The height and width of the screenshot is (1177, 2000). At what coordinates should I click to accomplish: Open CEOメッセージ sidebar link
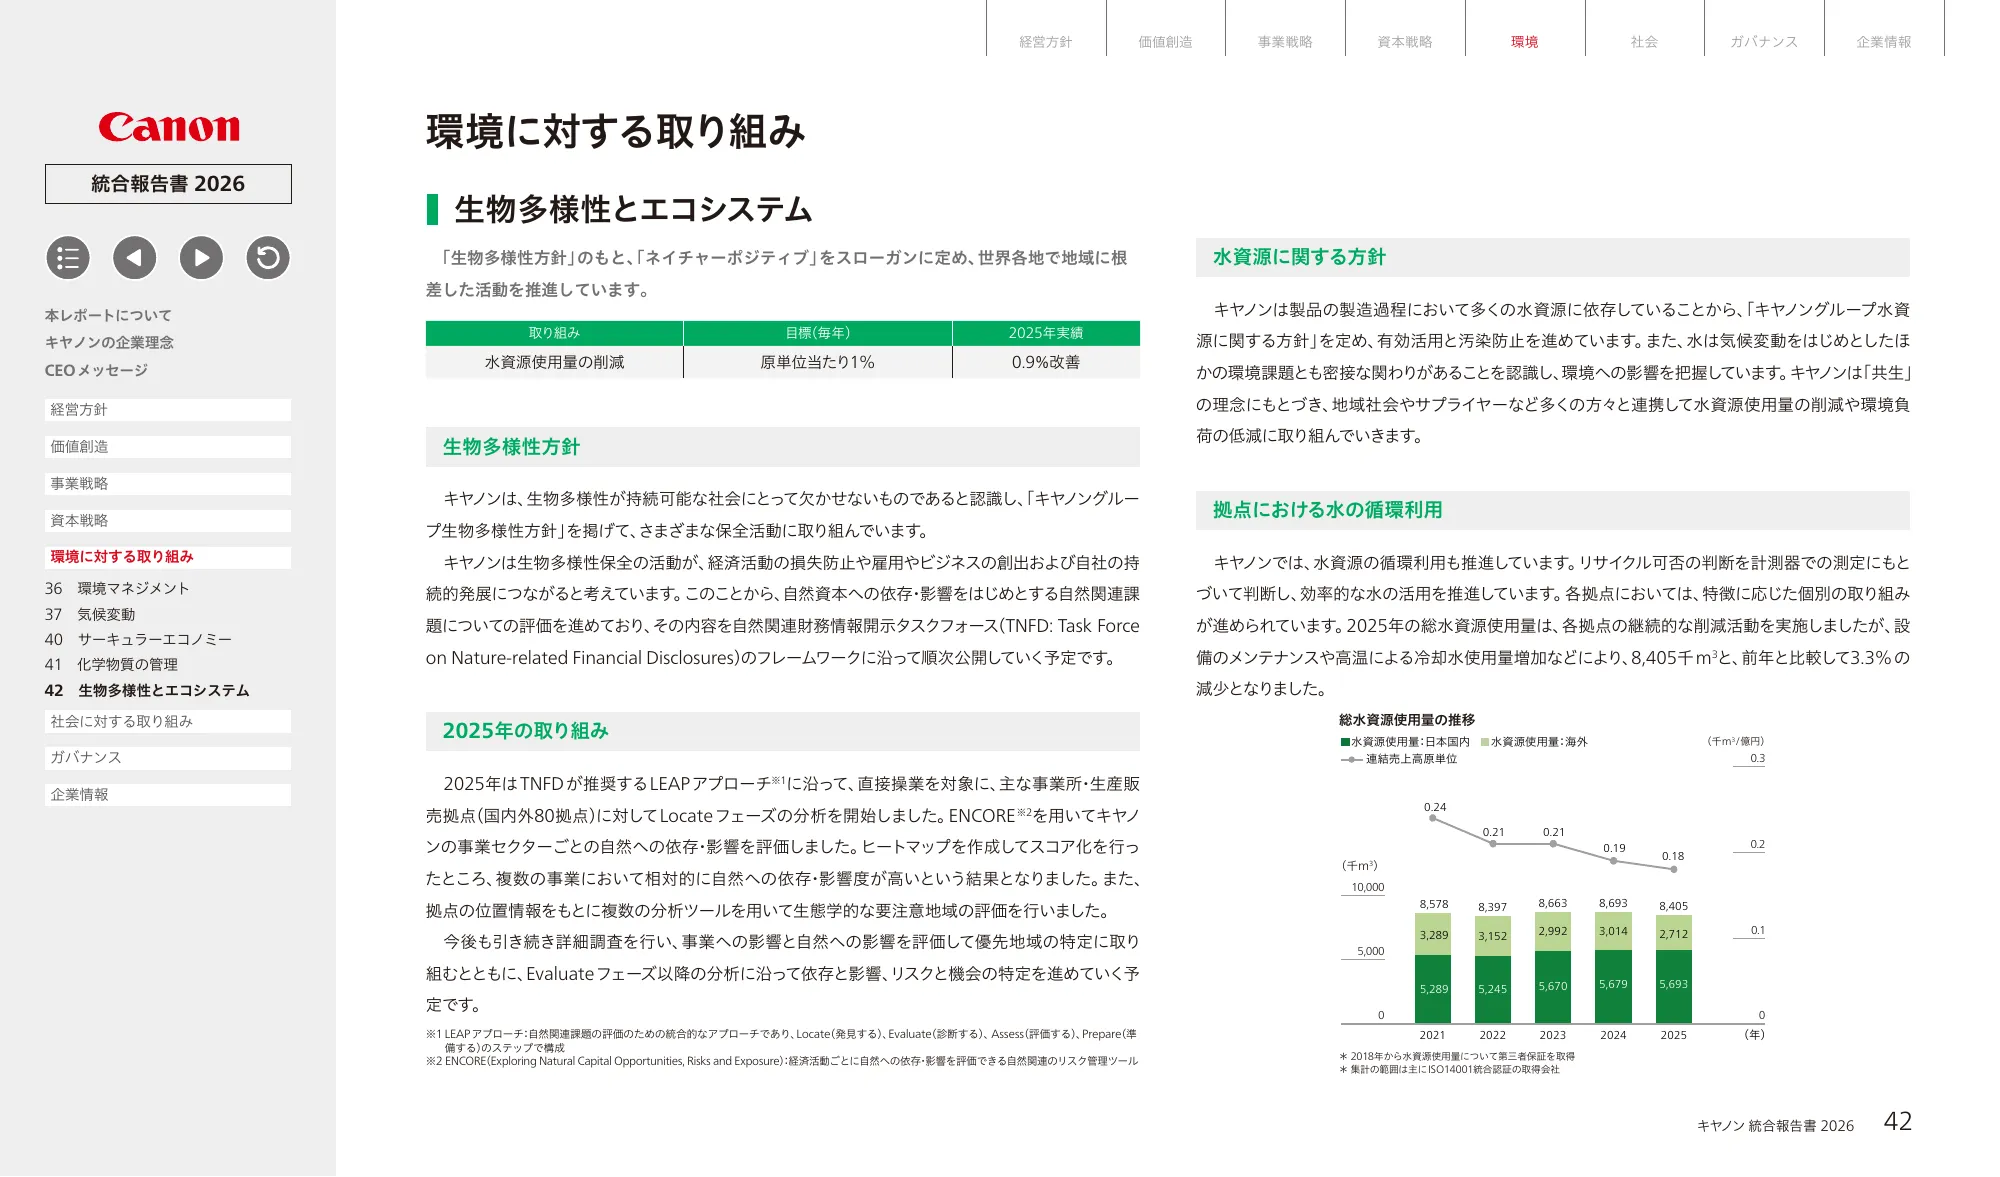click(x=96, y=370)
